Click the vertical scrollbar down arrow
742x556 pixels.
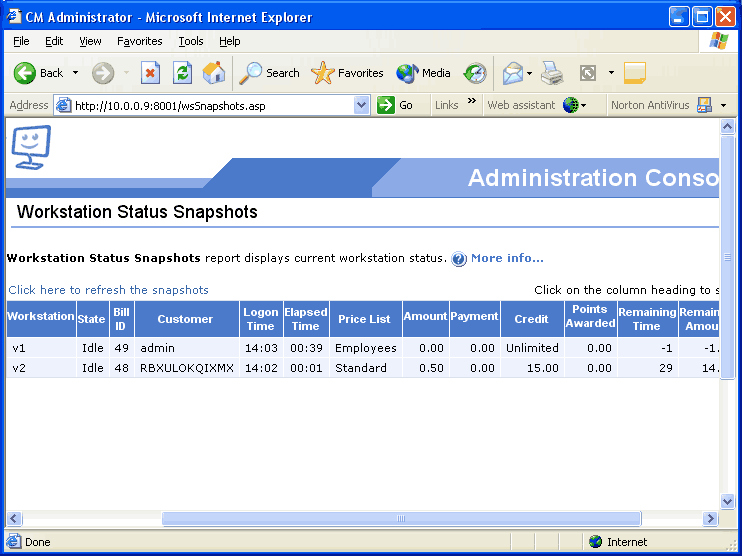pos(727,501)
